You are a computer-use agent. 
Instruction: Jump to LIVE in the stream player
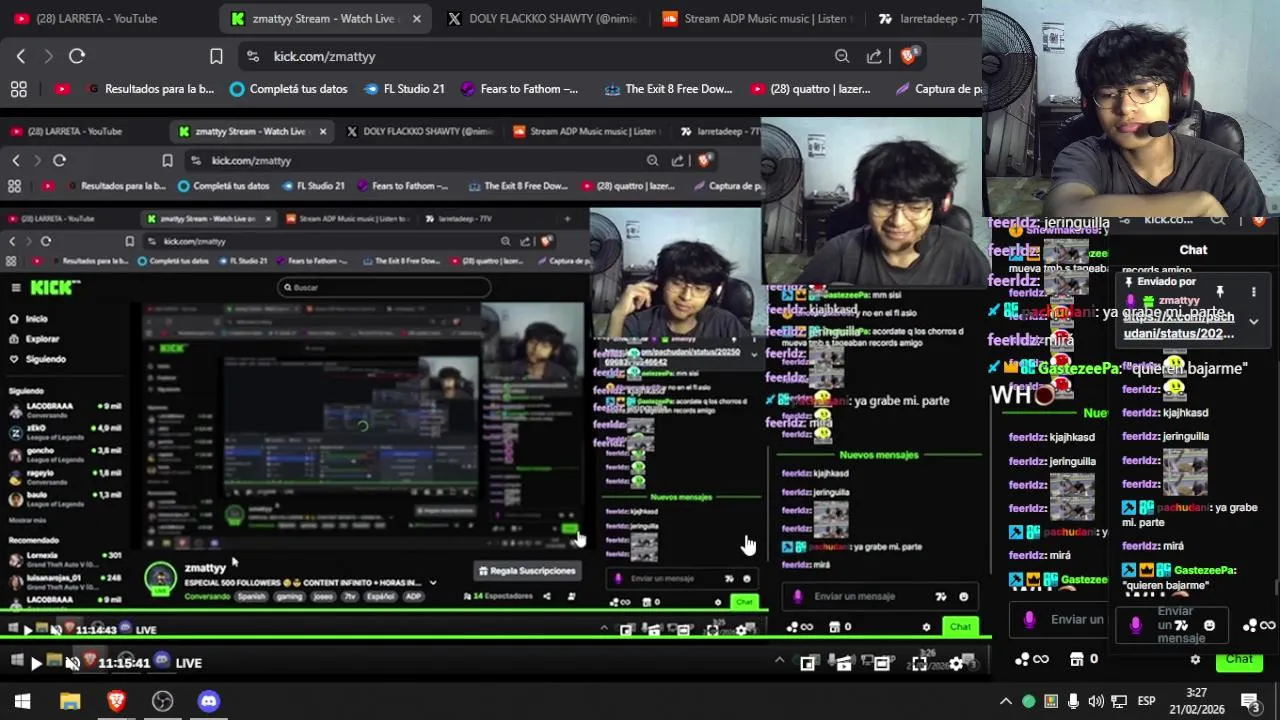tap(189, 663)
